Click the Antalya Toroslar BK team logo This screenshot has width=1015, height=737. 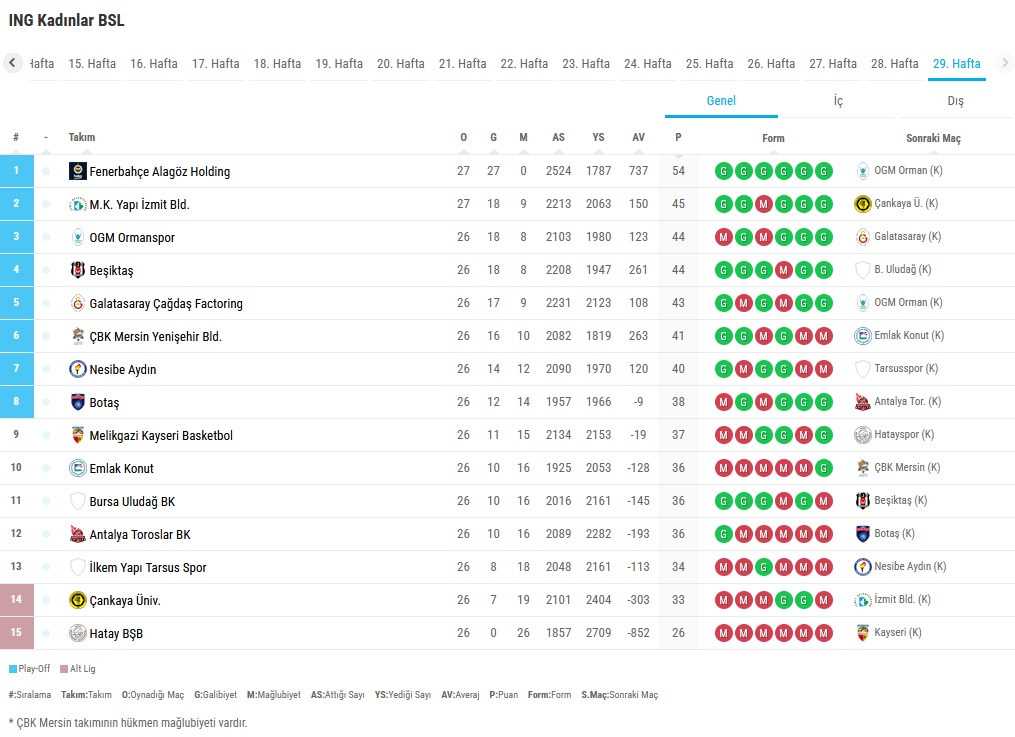78,534
